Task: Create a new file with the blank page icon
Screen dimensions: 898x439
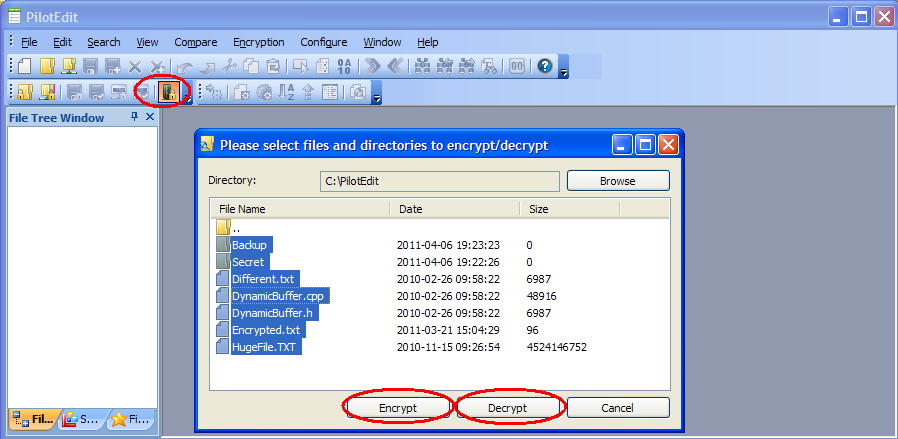Action: [25, 66]
